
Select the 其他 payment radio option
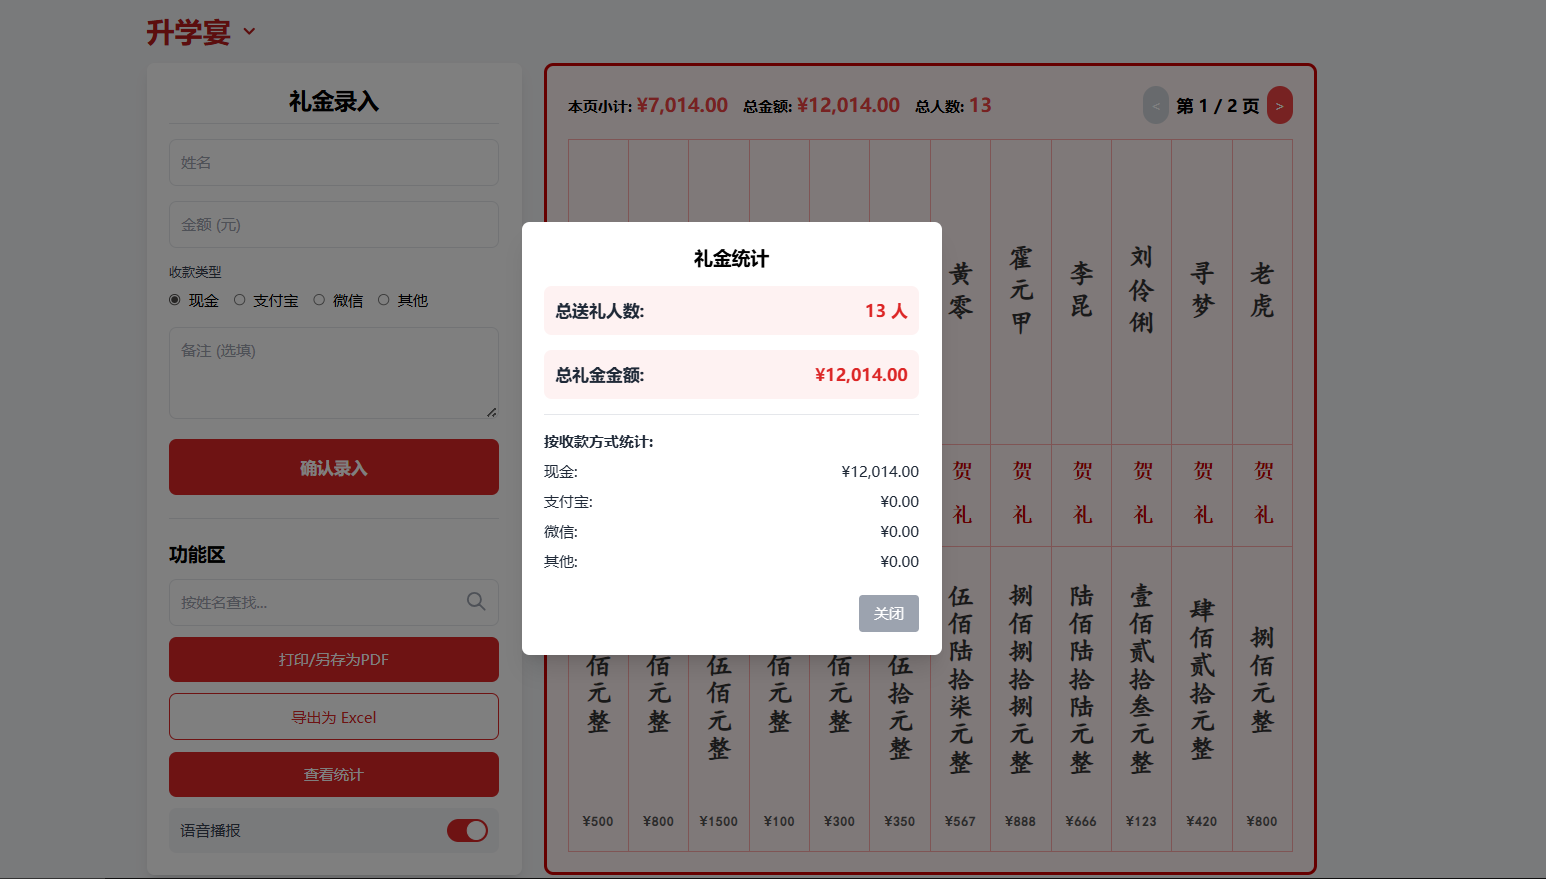tap(384, 300)
